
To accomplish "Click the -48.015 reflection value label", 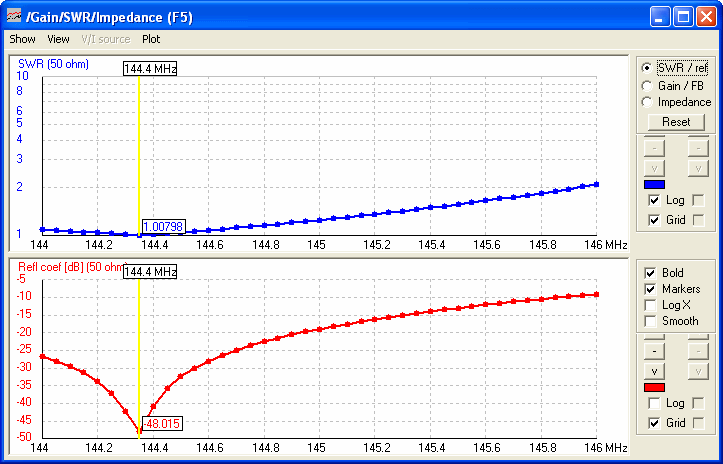I will (x=162, y=423).
